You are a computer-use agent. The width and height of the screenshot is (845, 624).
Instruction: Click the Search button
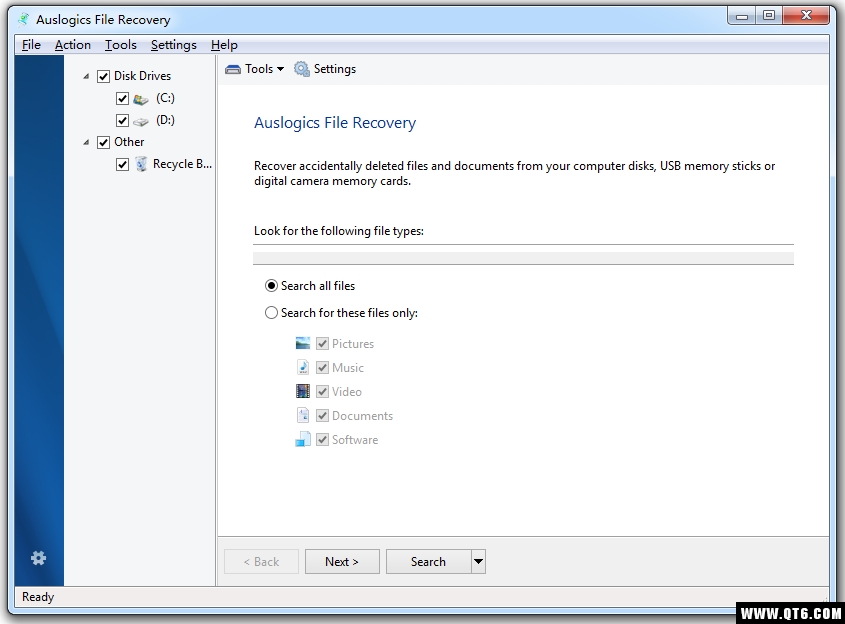[x=428, y=561]
